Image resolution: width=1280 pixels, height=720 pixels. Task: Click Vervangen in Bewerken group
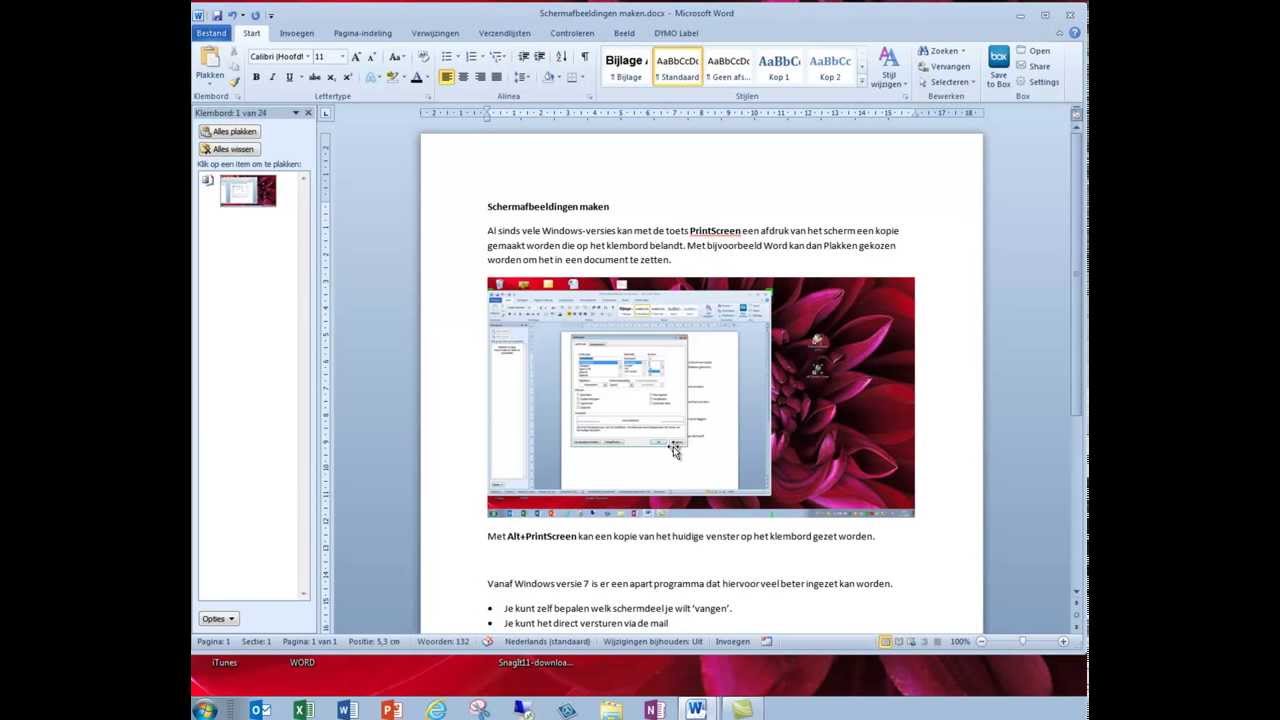(x=944, y=66)
